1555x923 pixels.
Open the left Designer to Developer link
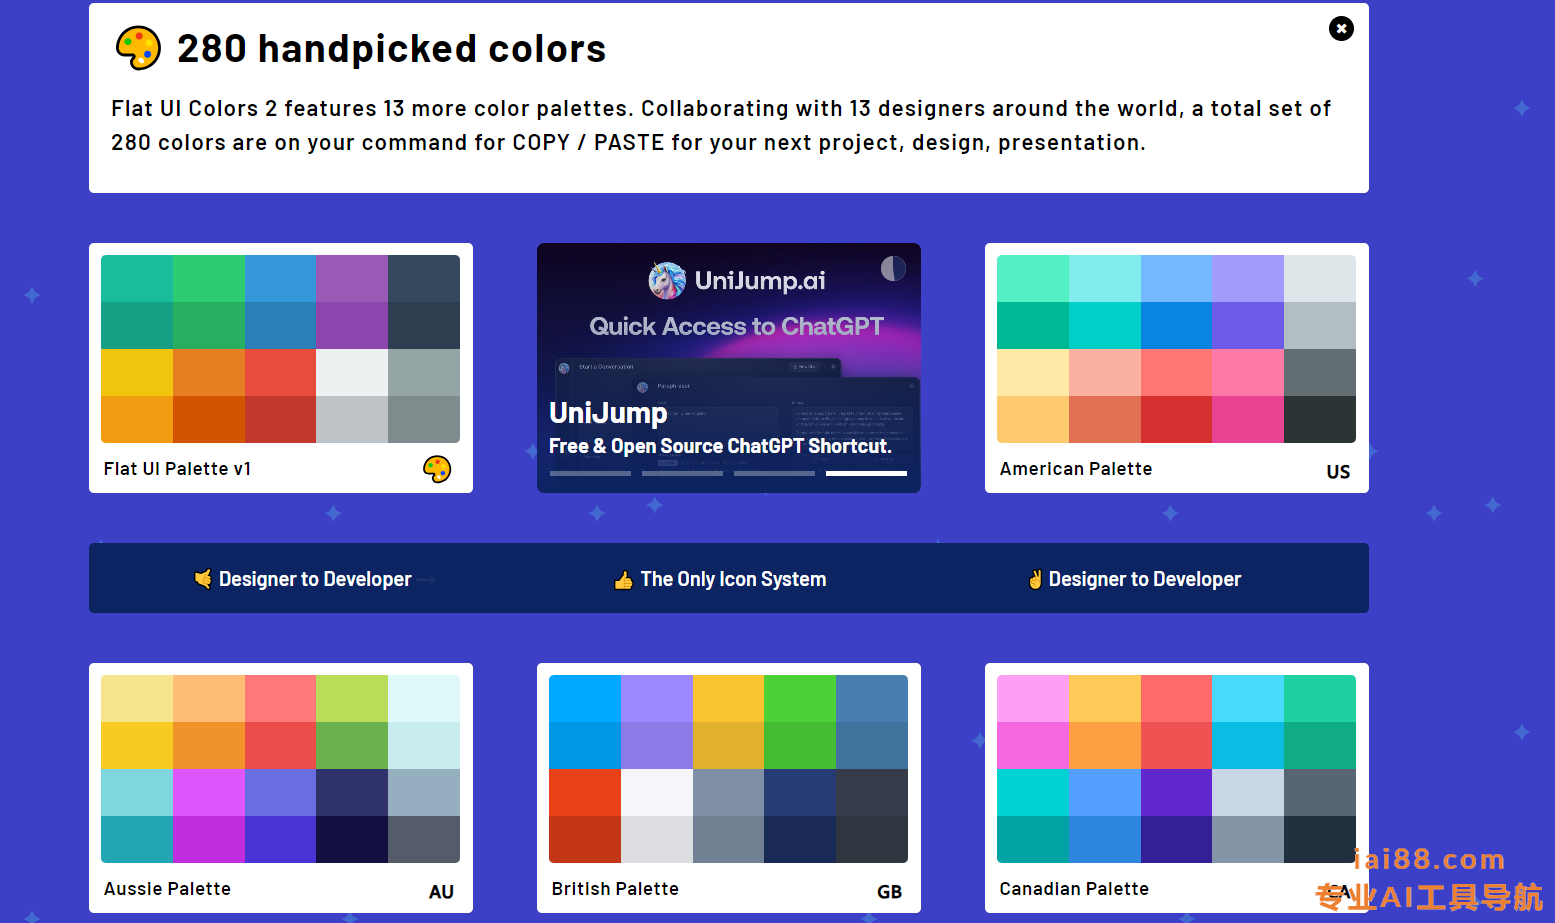pos(315,579)
